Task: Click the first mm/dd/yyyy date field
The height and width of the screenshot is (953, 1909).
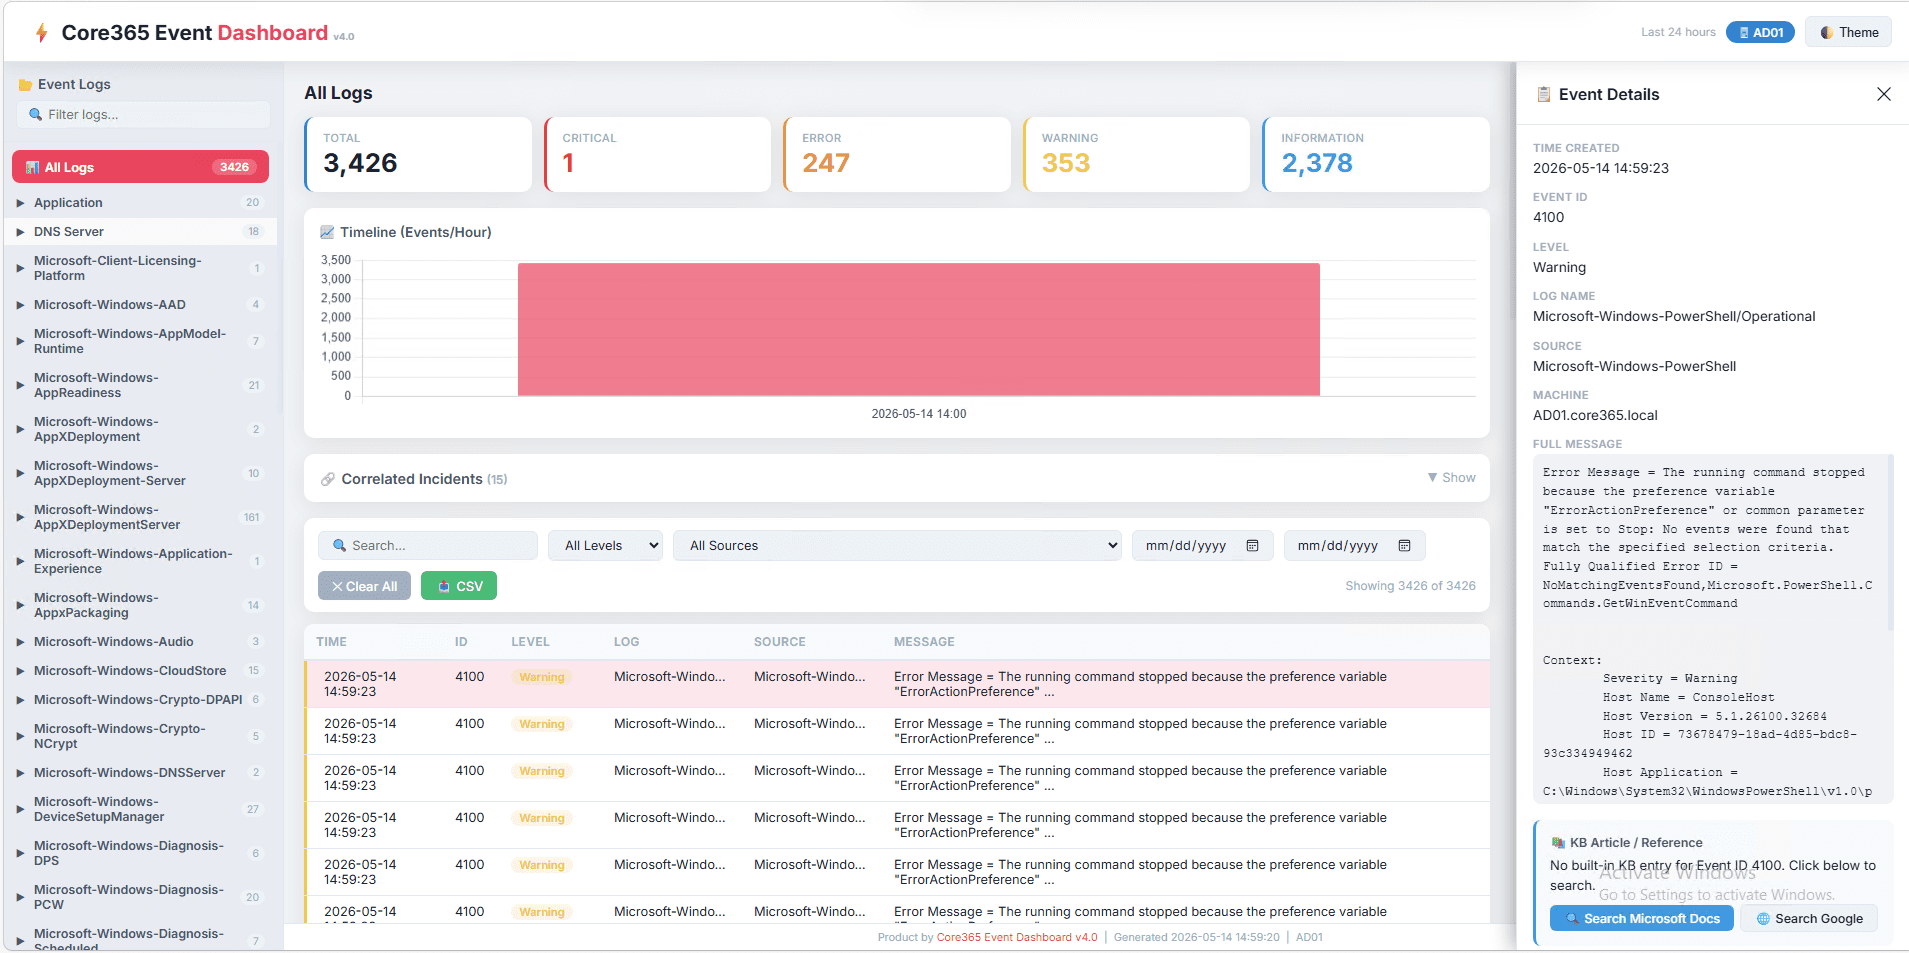Action: (1203, 546)
